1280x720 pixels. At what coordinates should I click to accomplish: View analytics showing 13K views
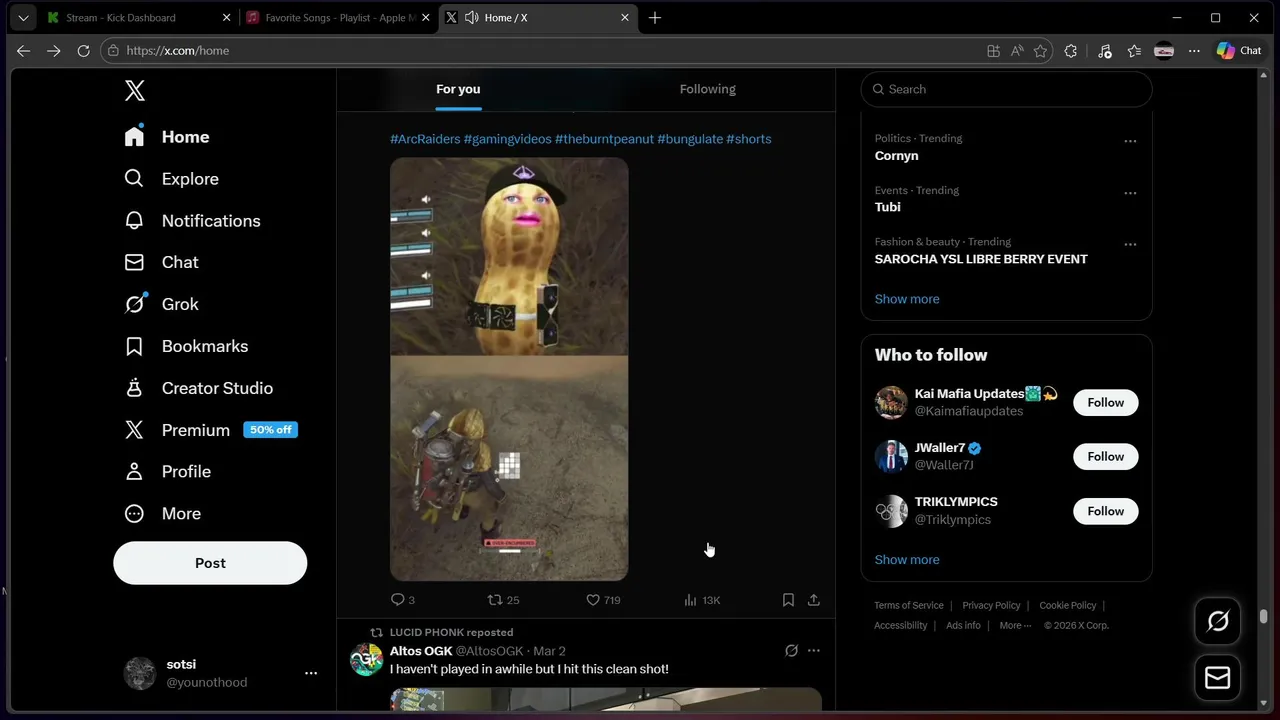702,600
